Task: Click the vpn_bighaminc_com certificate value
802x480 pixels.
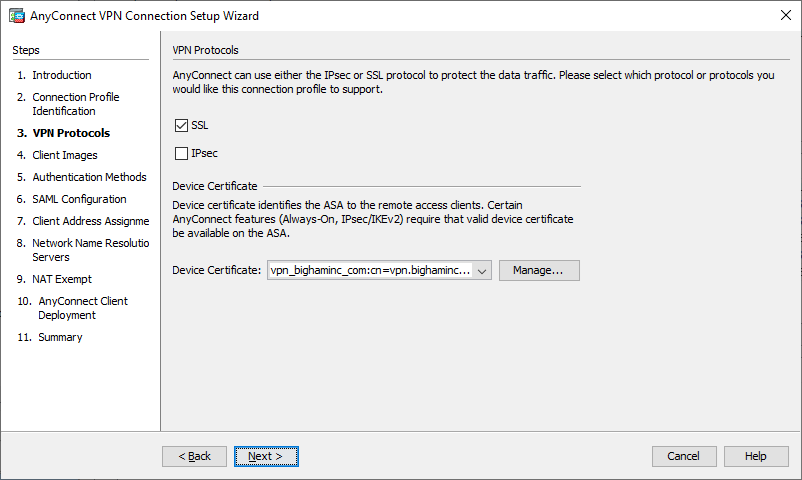Action: pyautogui.click(x=370, y=270)
